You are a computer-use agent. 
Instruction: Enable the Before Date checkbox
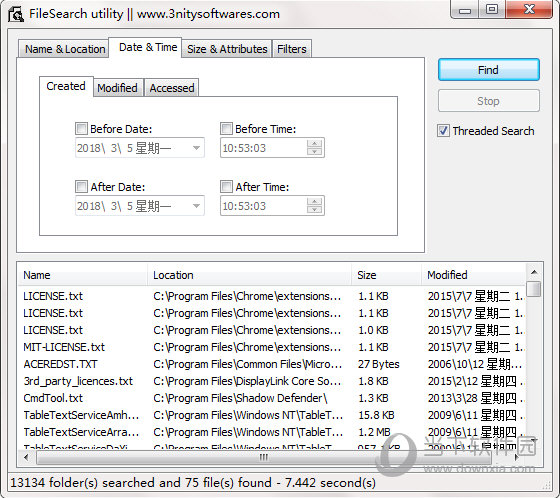click(81, 128)
